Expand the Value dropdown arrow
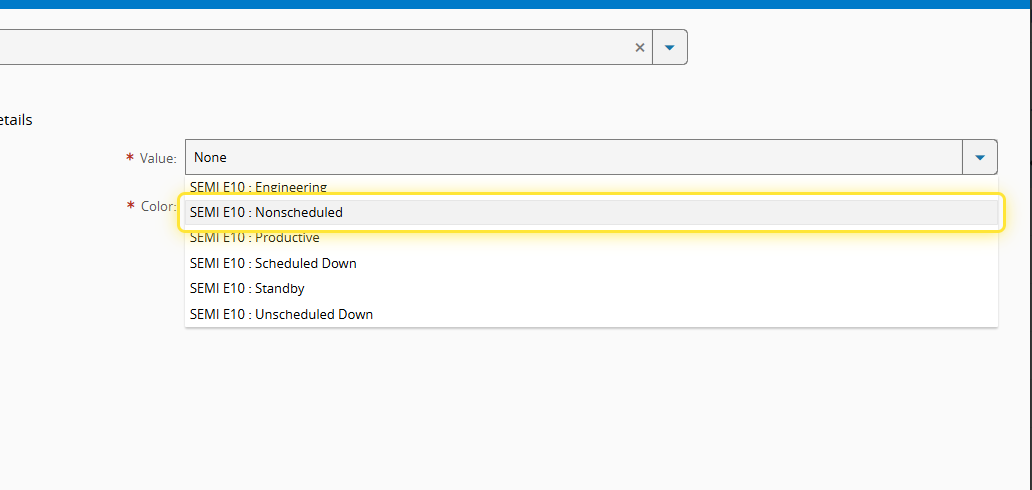Screen dimensions: 1032x490 click(979, 157)
